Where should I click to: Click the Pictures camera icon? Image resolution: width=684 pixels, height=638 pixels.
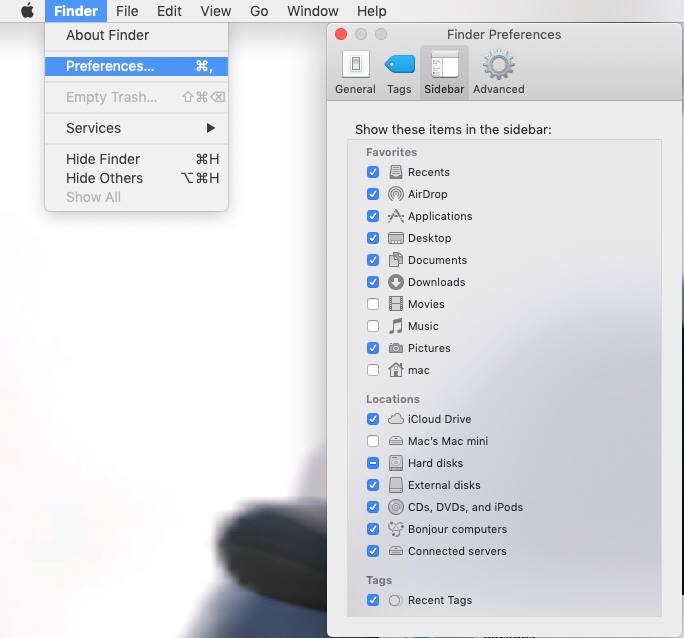point(396,348)
